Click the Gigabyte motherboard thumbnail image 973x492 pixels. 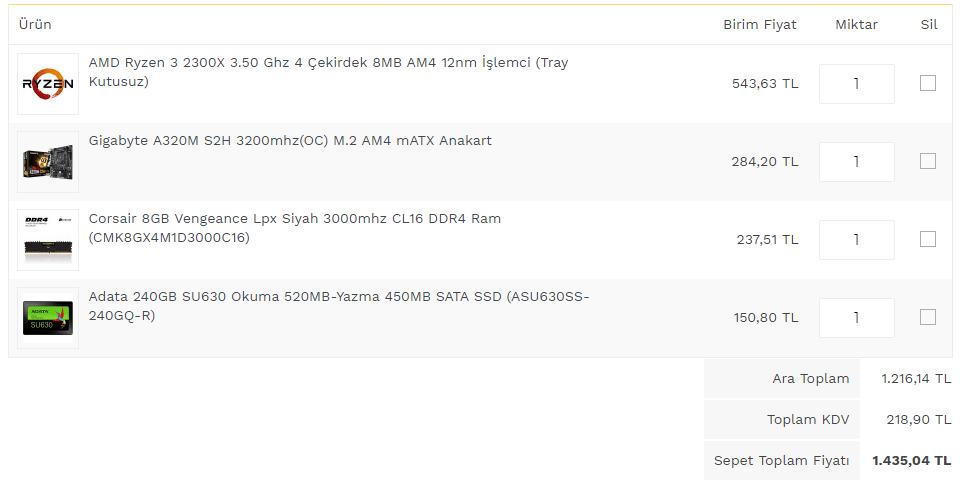tap(48, 162)
